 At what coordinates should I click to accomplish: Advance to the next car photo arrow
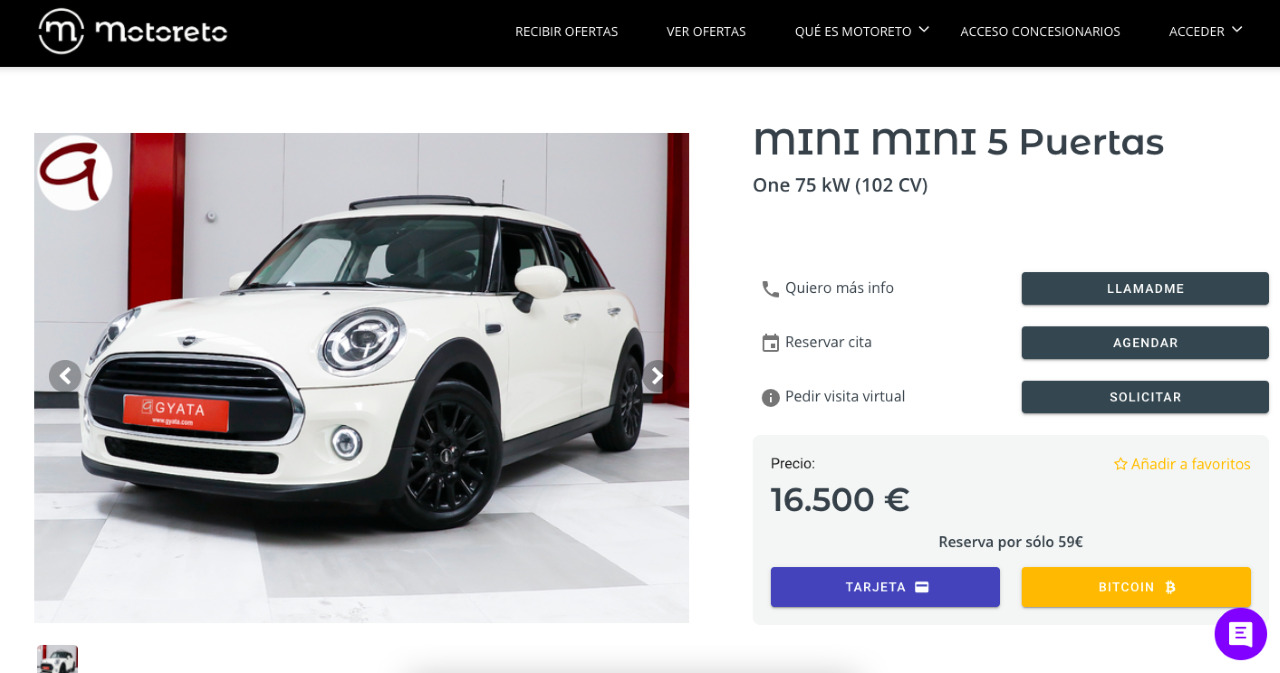pyautogui.click(x=656, y=376)
